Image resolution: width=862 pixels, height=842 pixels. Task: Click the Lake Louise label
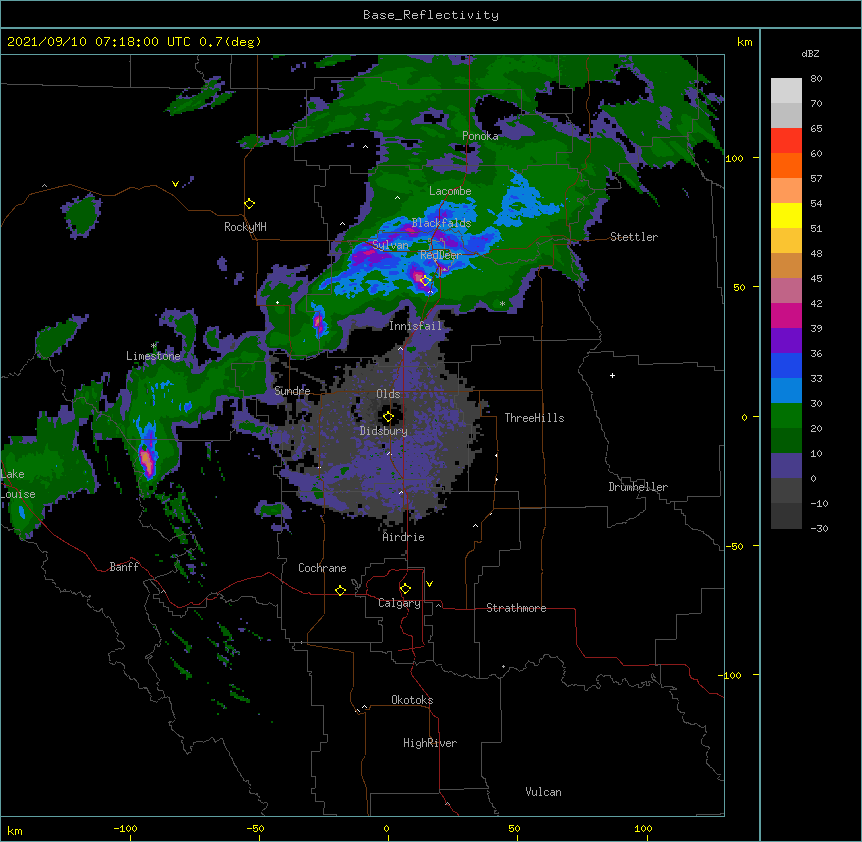18,484
